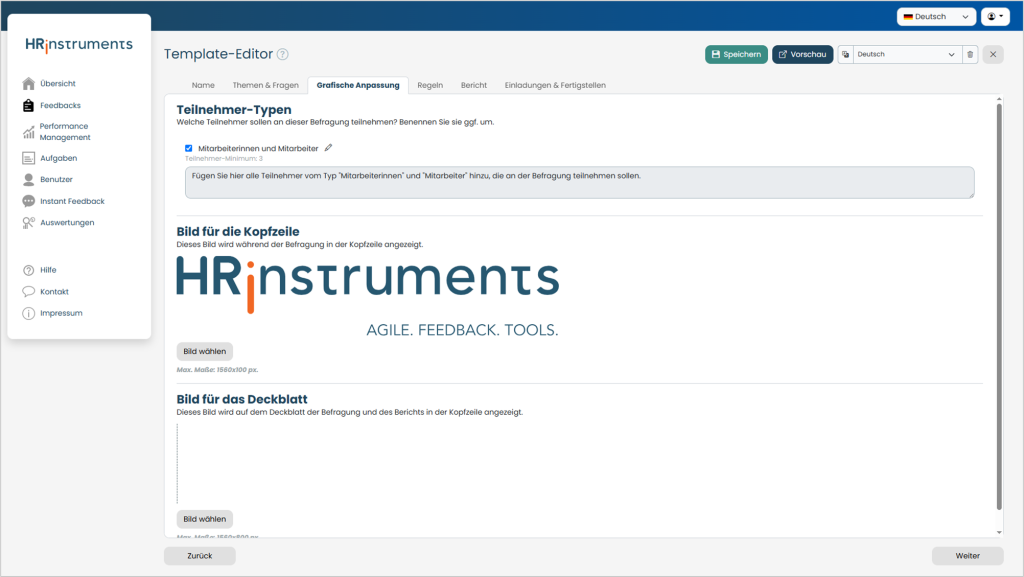Click the Kontakt chat bubble icon

tap(28, 292)
